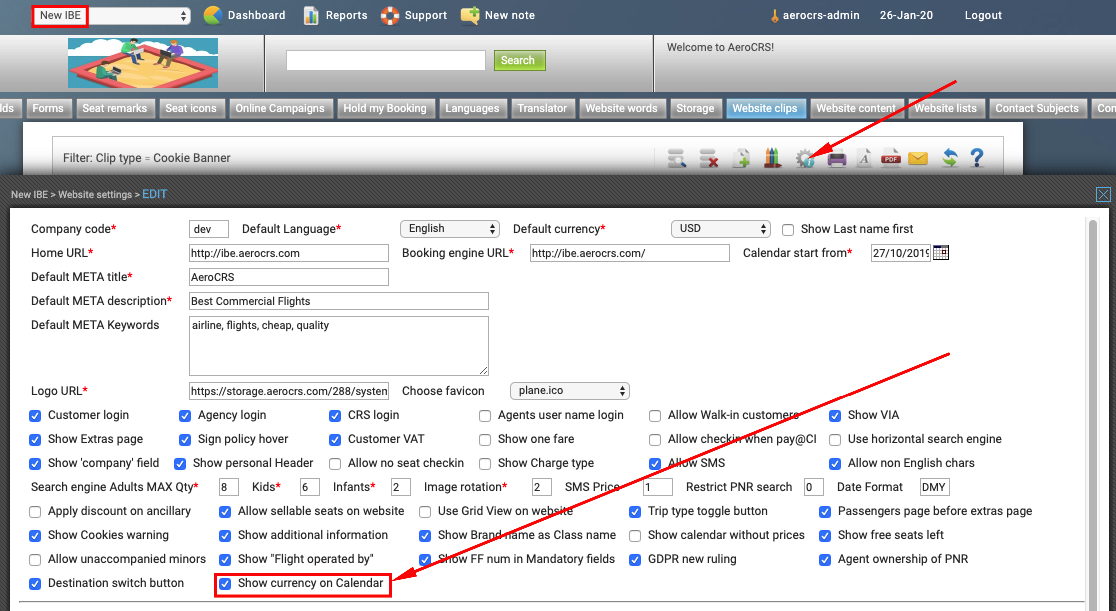The width and height of the screenshot is (1116, 611).
Task: Click the Default META Keywords text area
Action: 339,346
